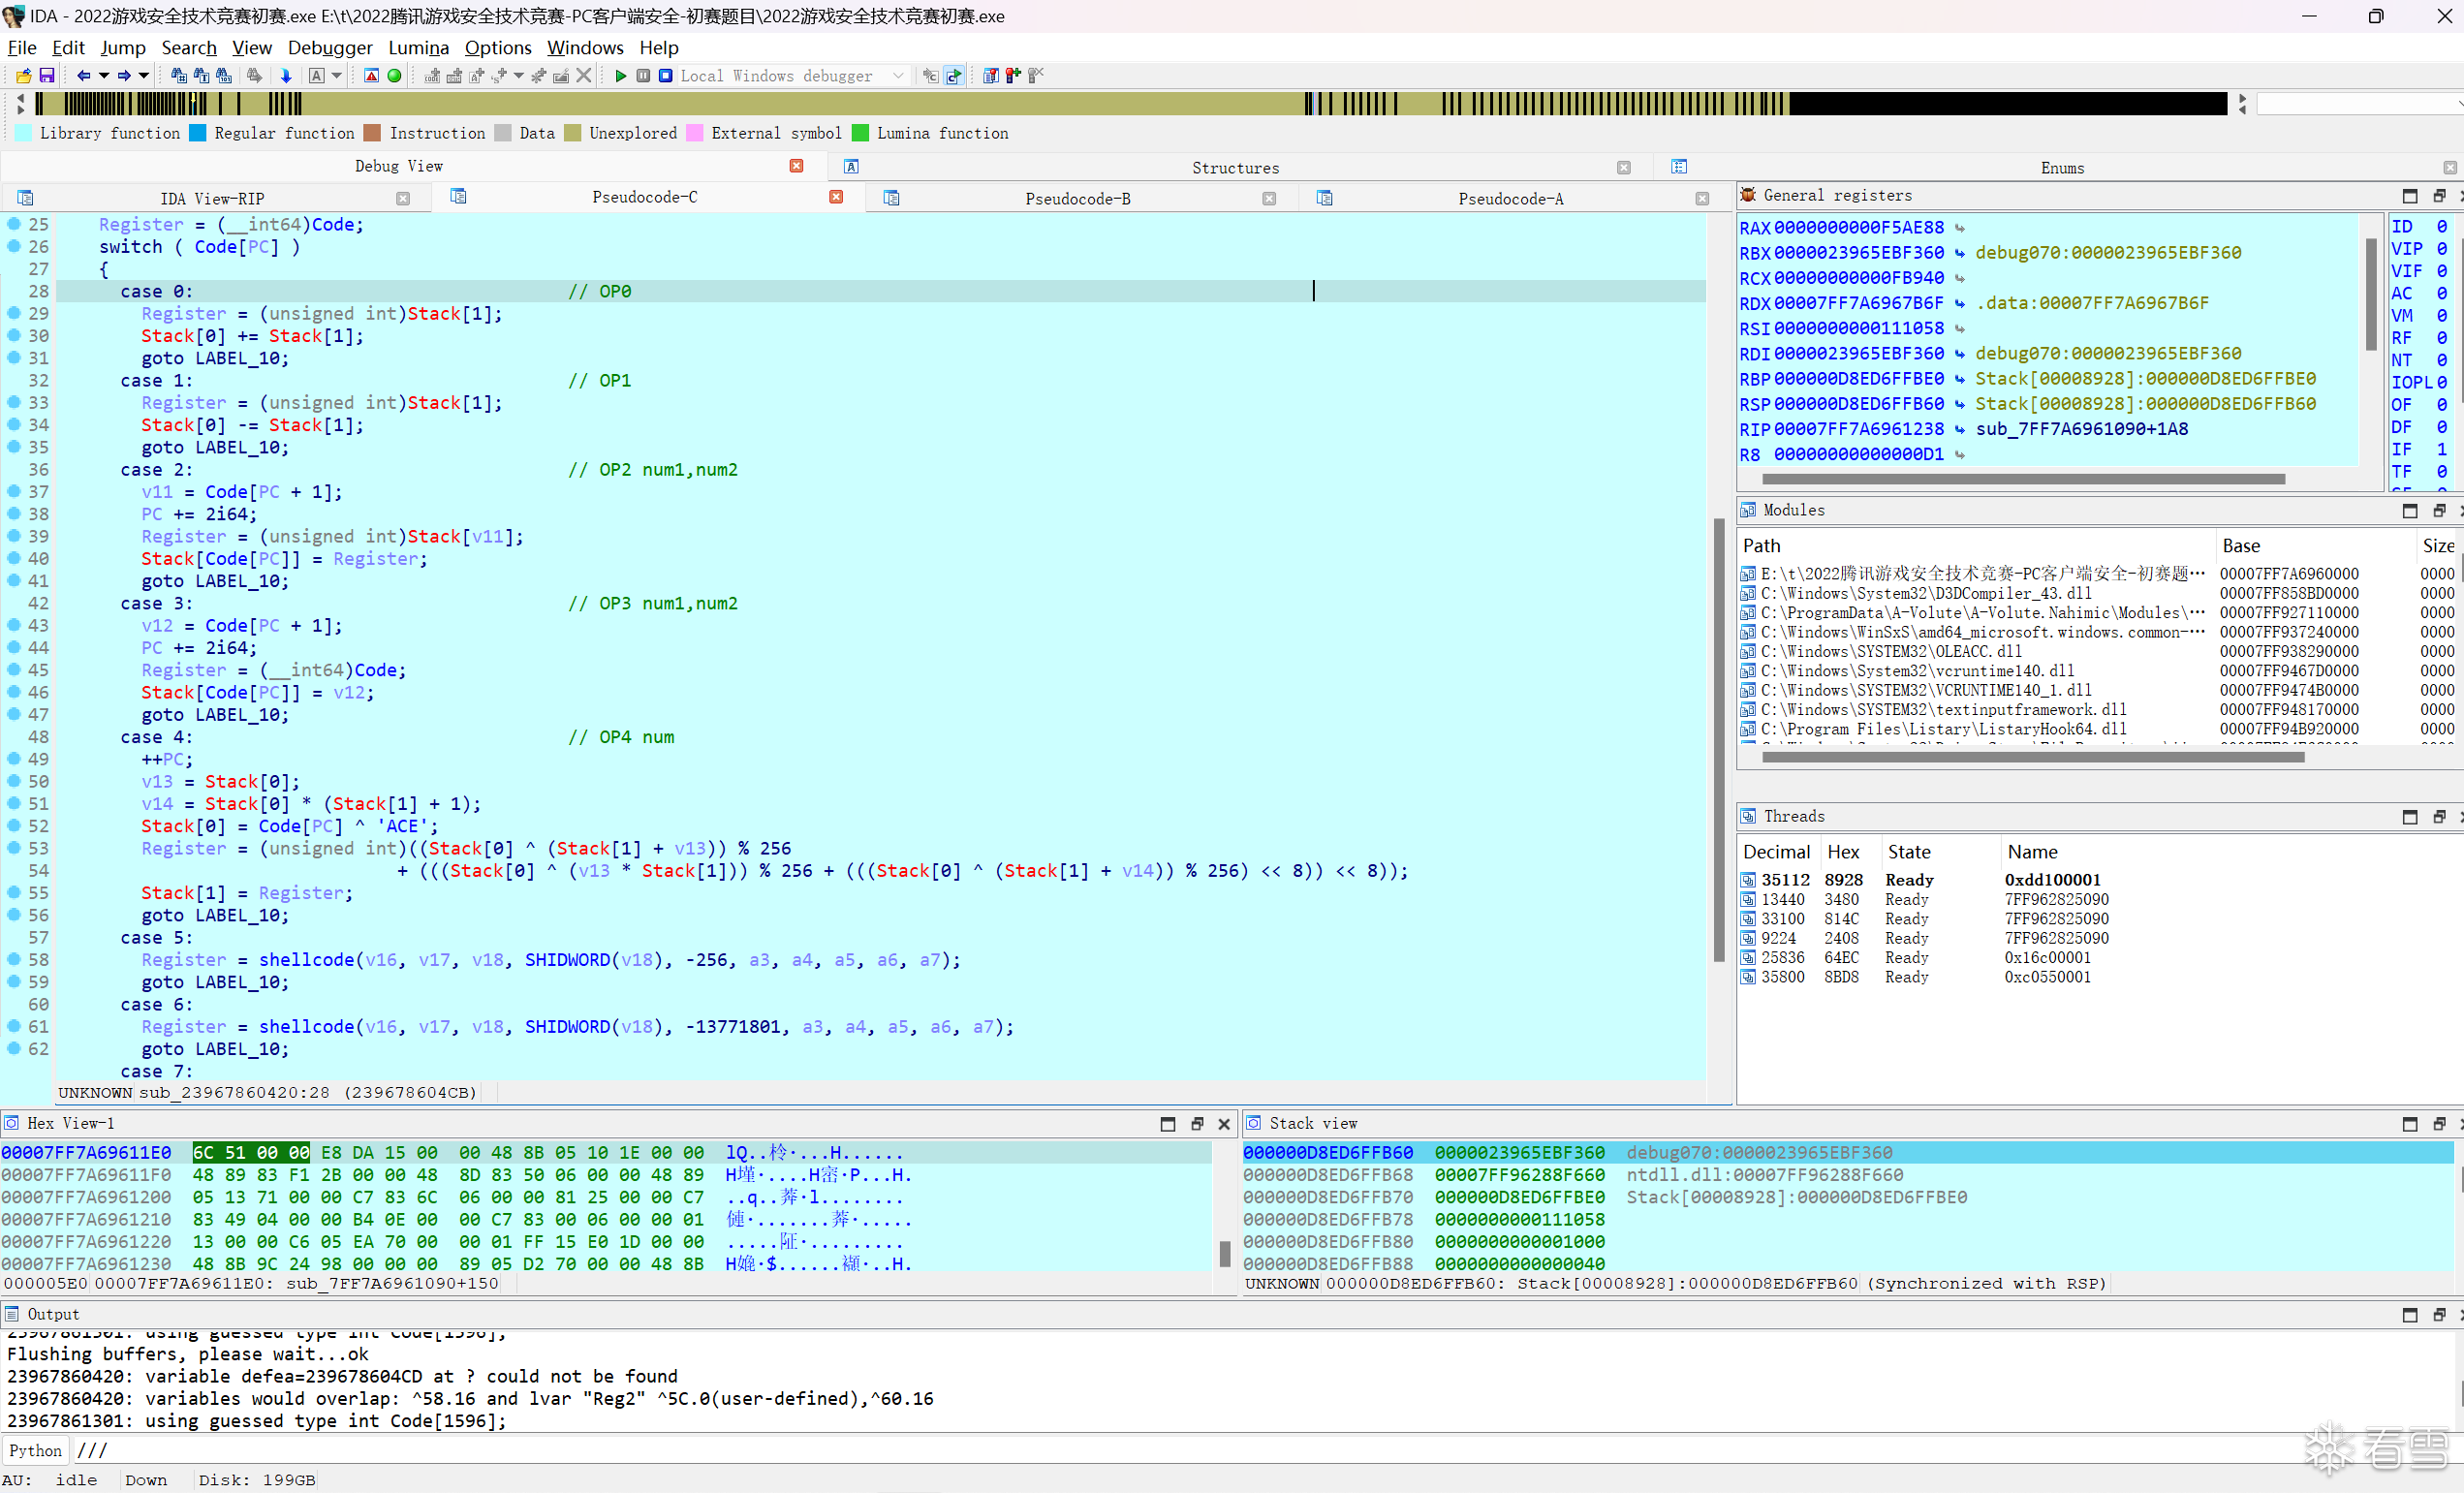Pause the debugged process
This screenshot has height=1493, width=2464.
(643, 76)
